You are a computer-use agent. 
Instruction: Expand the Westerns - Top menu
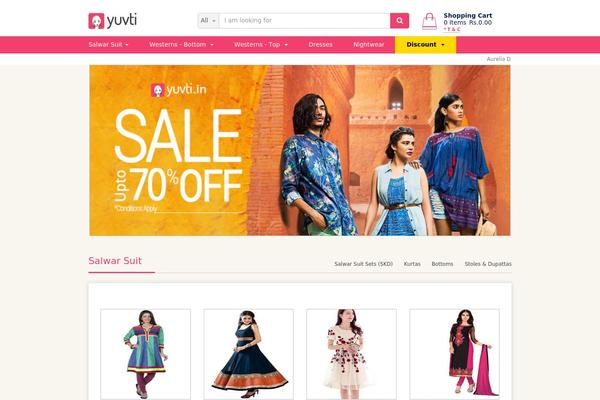coord(261,45)
